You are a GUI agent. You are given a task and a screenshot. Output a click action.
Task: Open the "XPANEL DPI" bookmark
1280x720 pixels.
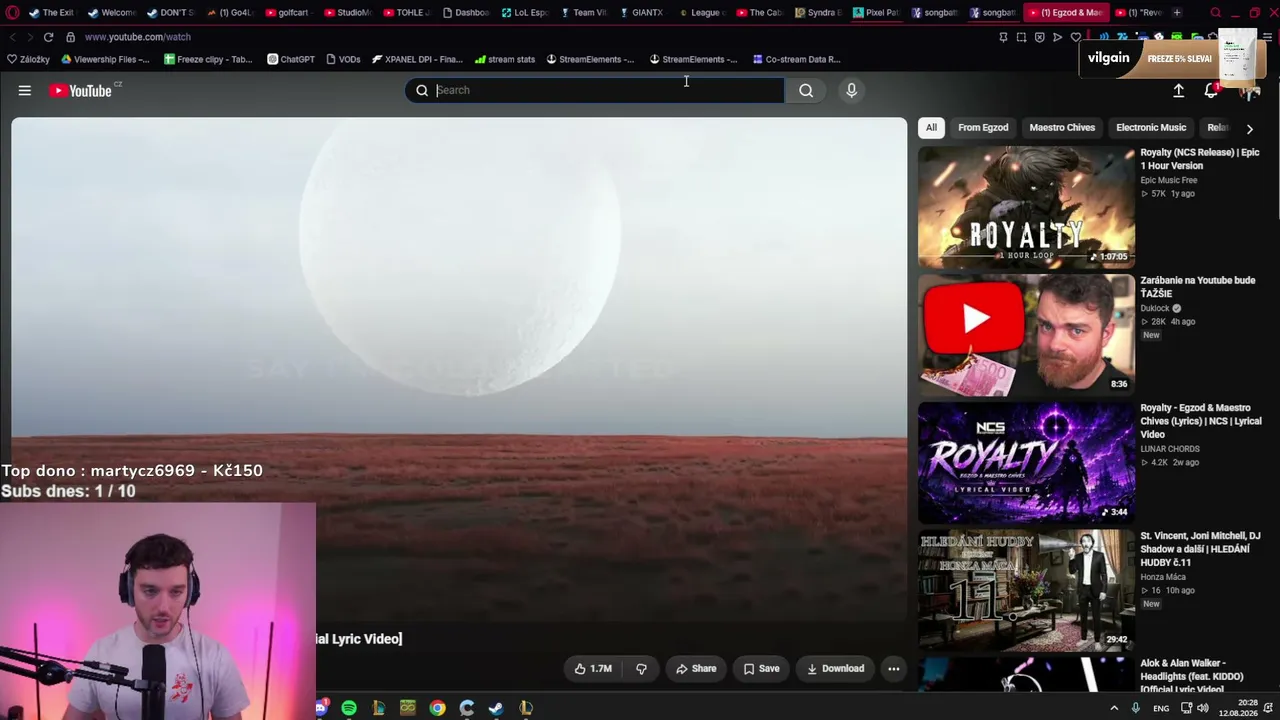[417, 59]
